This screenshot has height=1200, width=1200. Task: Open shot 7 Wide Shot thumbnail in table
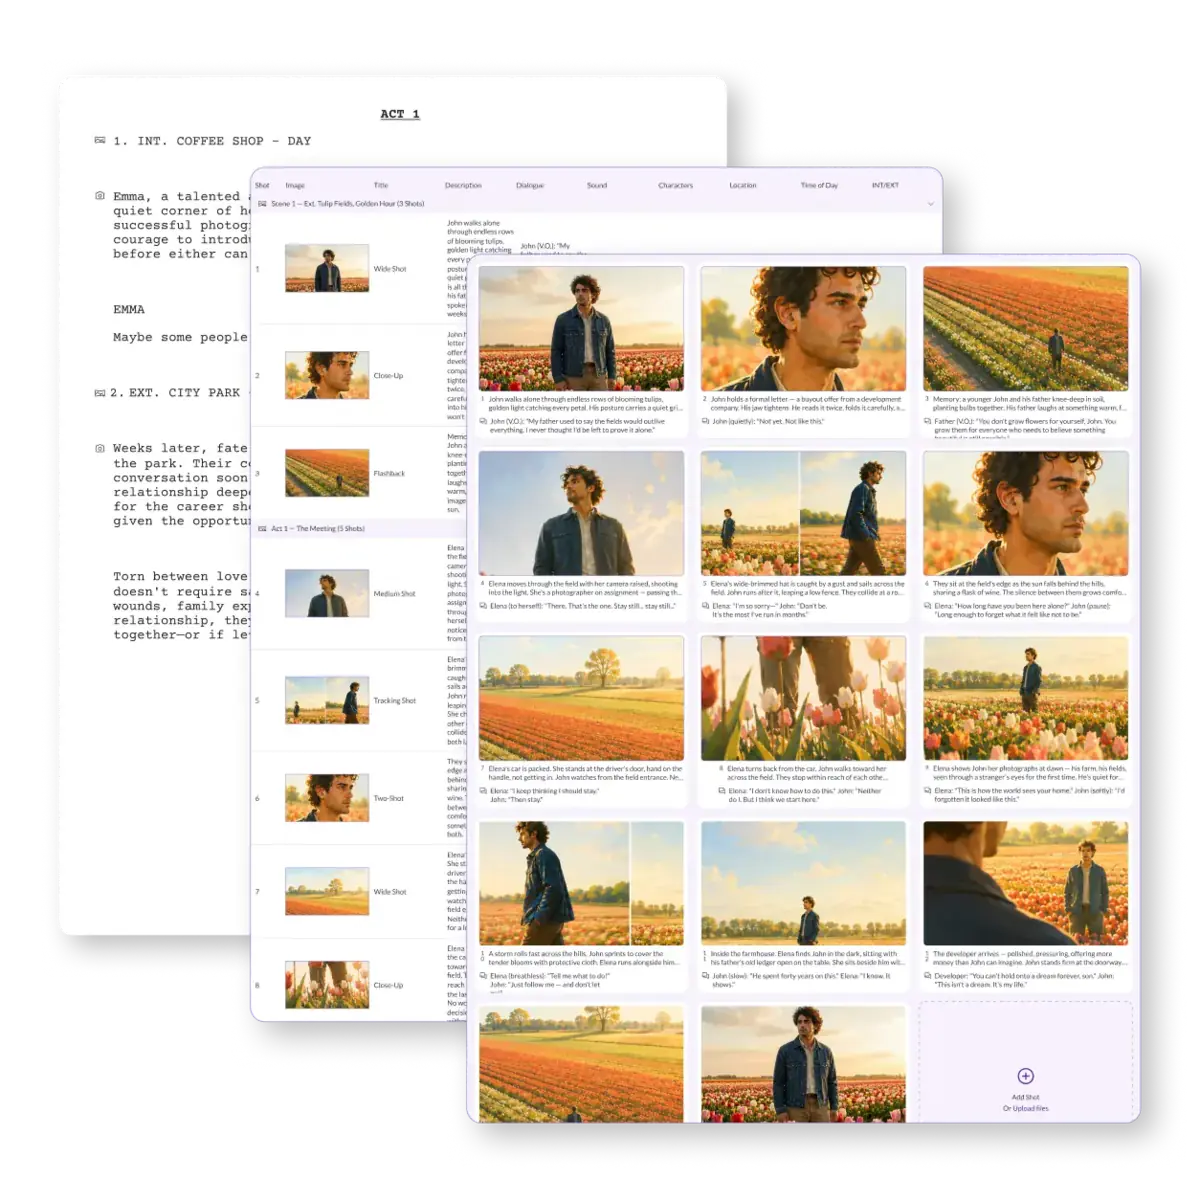327,891
